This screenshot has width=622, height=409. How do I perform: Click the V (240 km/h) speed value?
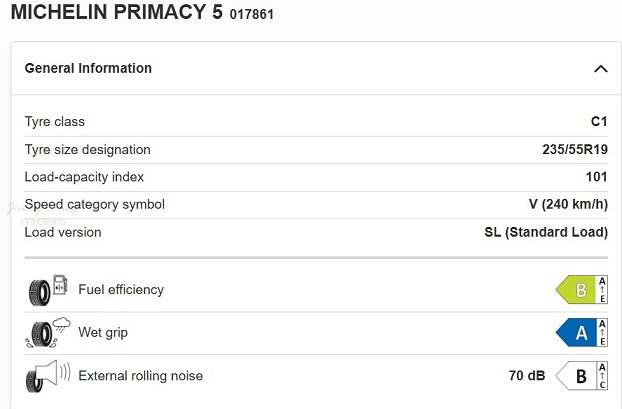(x=568, y=205)
